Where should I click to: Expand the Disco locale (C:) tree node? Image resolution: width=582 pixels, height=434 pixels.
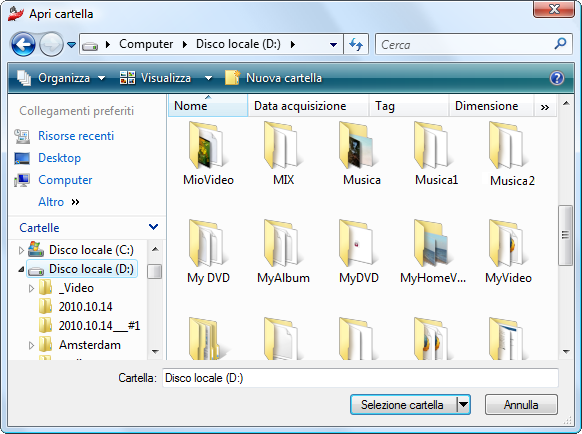pyautogui.click(x=21, y=251)
